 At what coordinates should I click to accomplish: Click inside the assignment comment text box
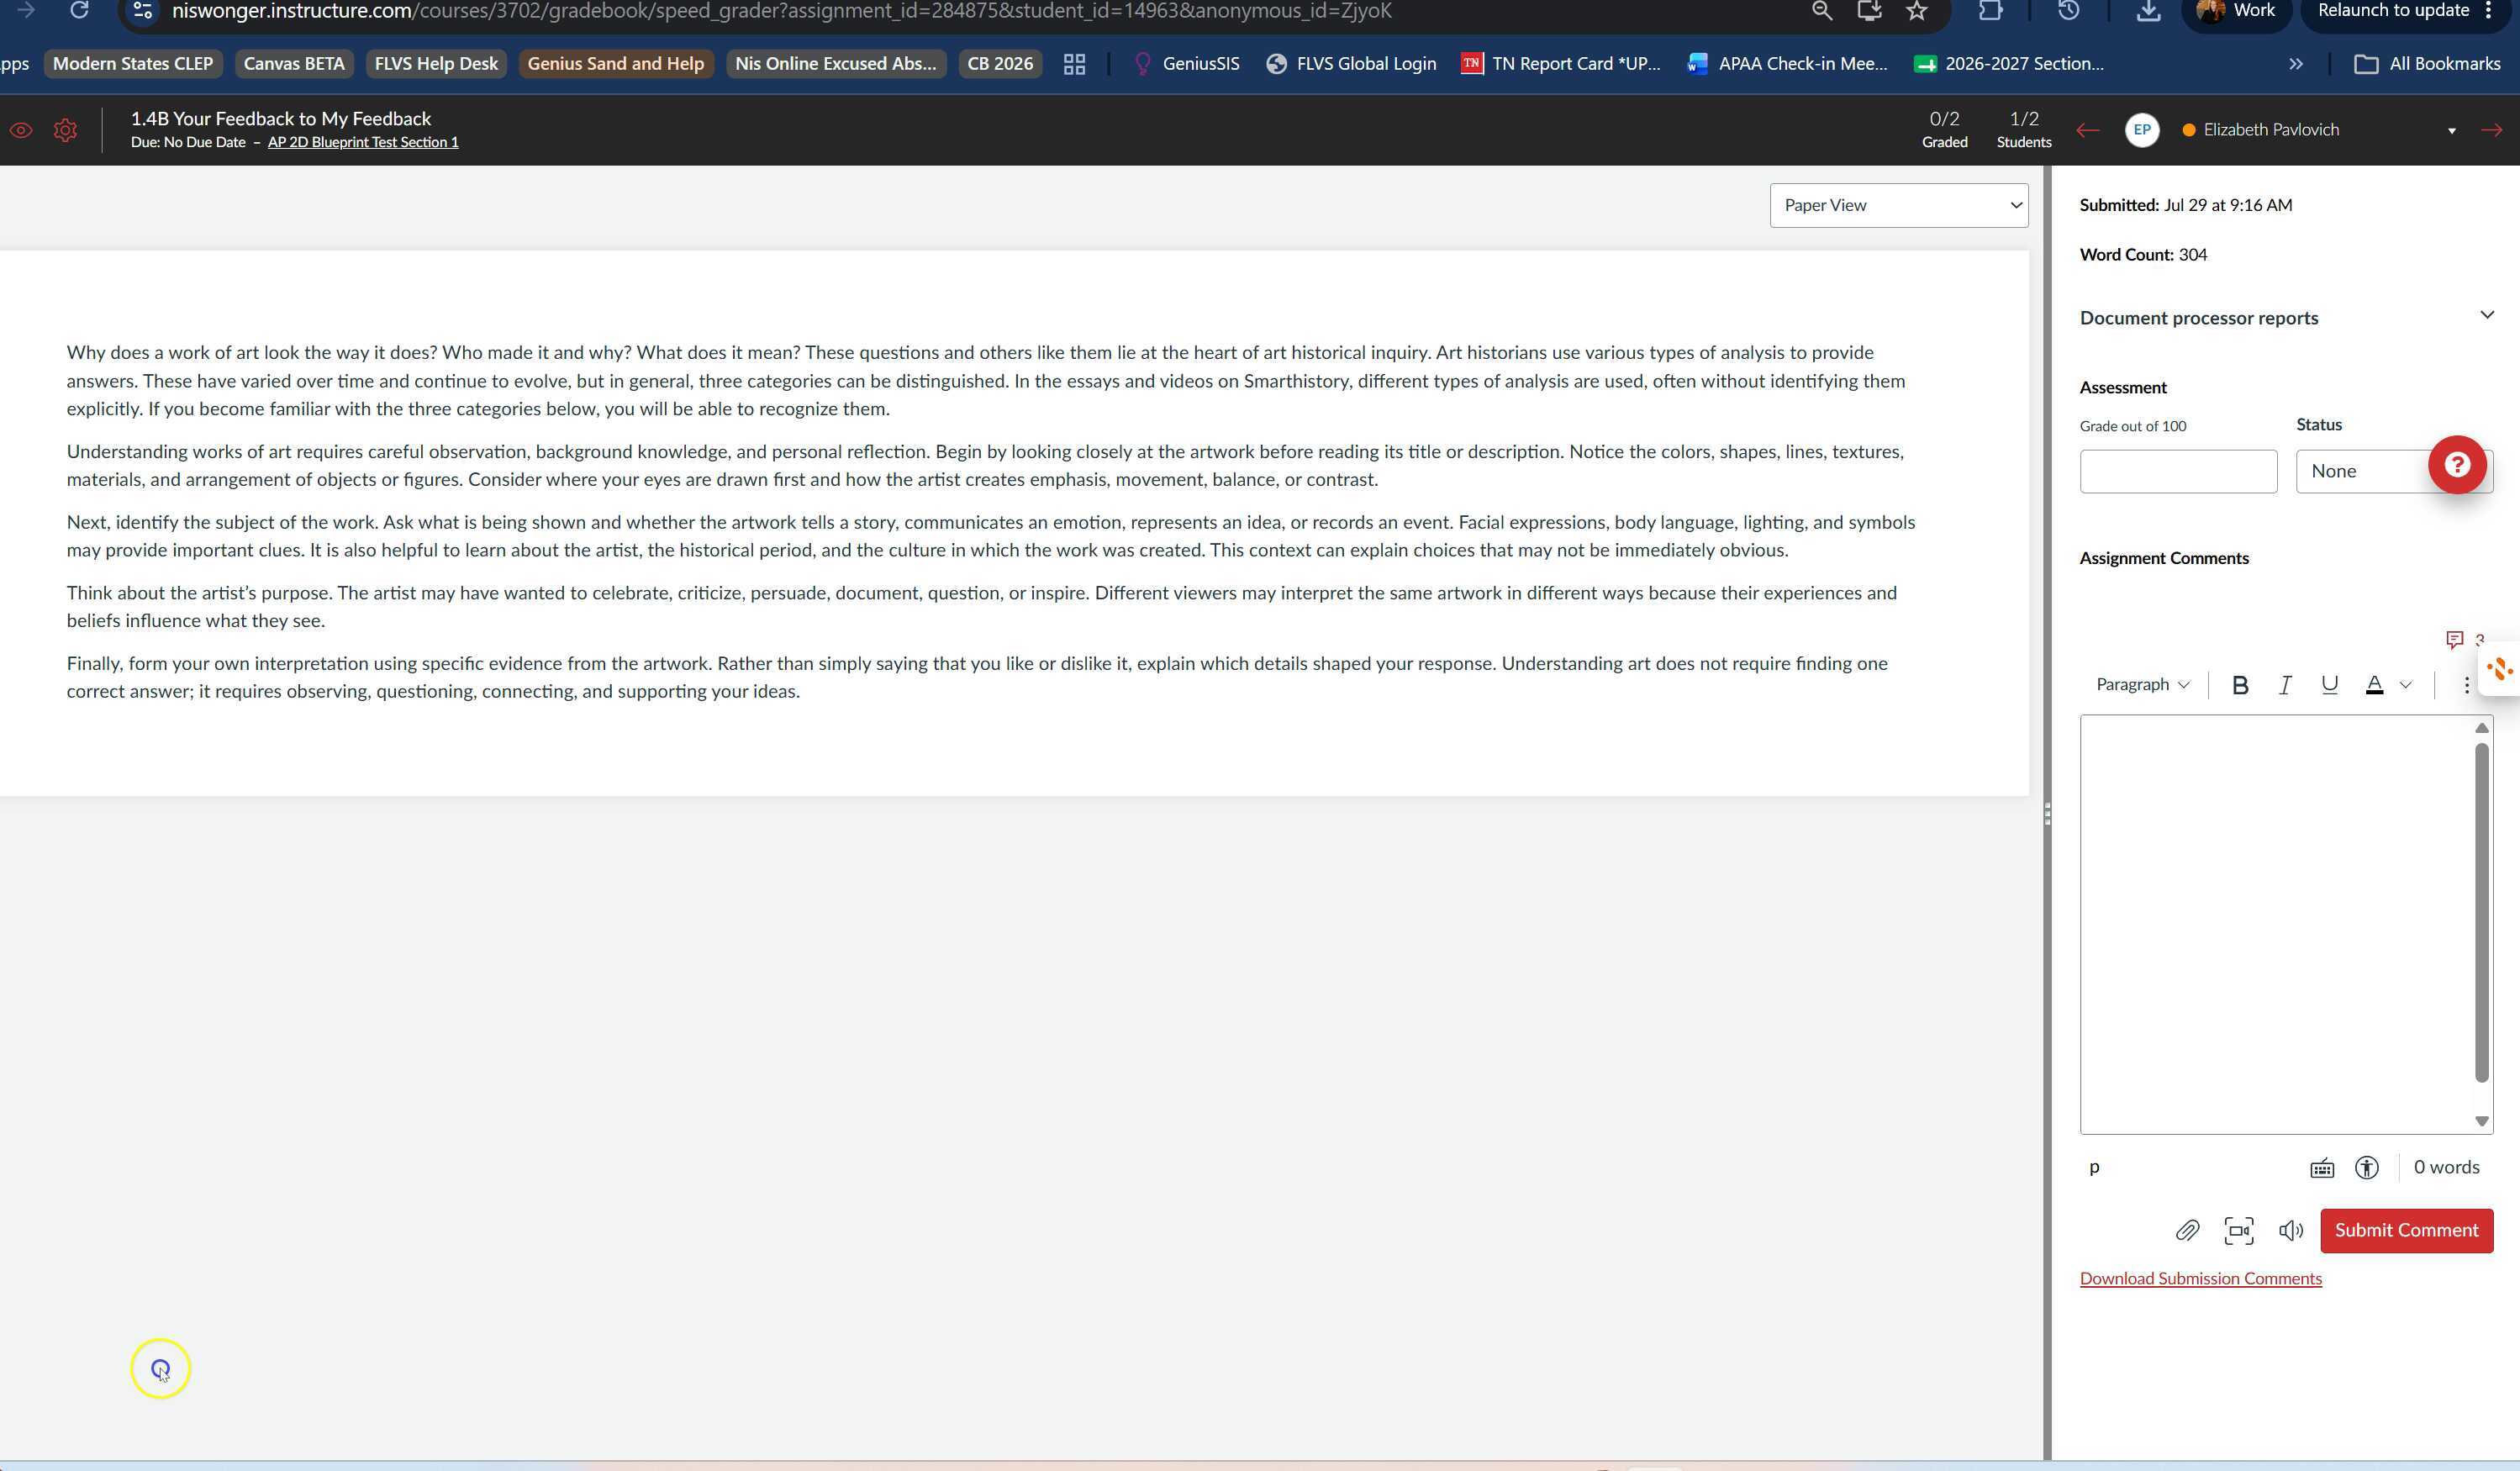[x=2276, y=925]
